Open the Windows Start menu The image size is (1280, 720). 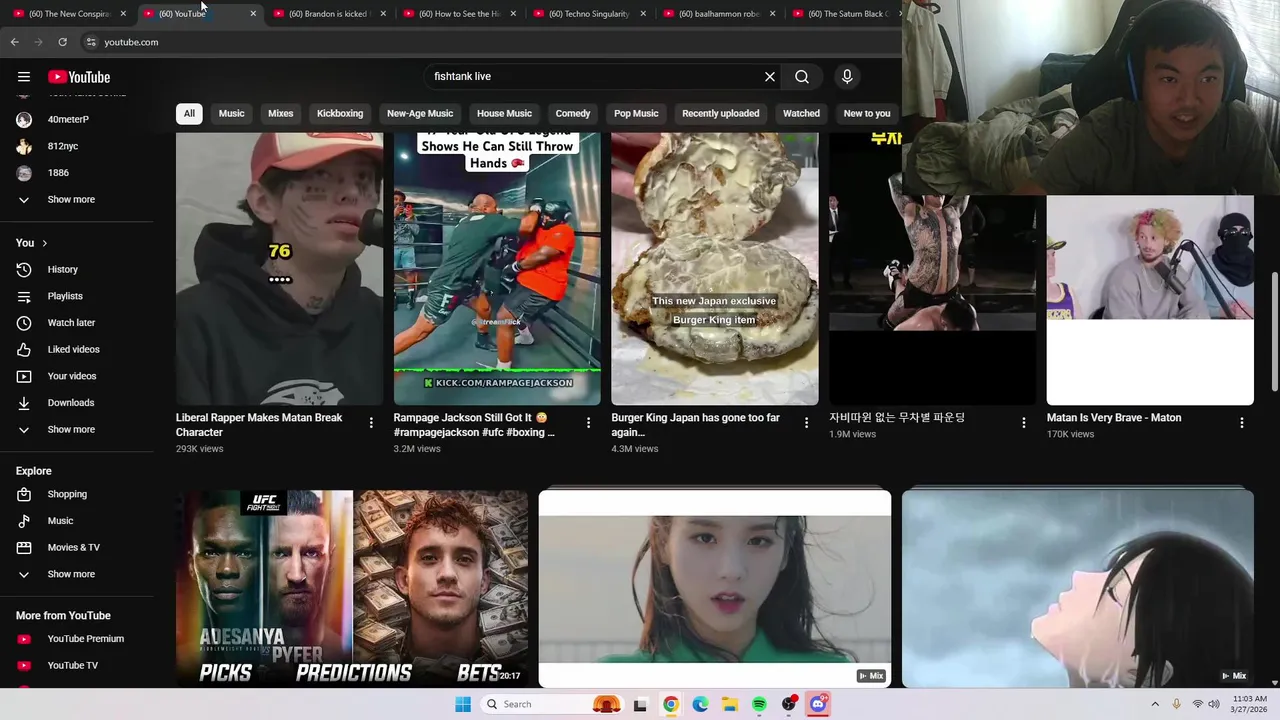tap(463, 704)
